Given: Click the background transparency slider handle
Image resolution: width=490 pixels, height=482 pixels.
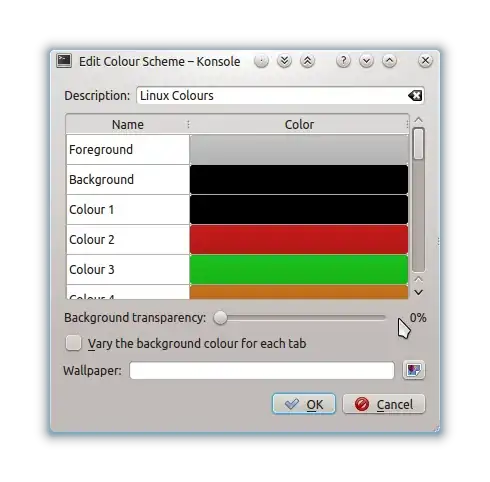Looking at the screenshot, I should click(220, 318).
